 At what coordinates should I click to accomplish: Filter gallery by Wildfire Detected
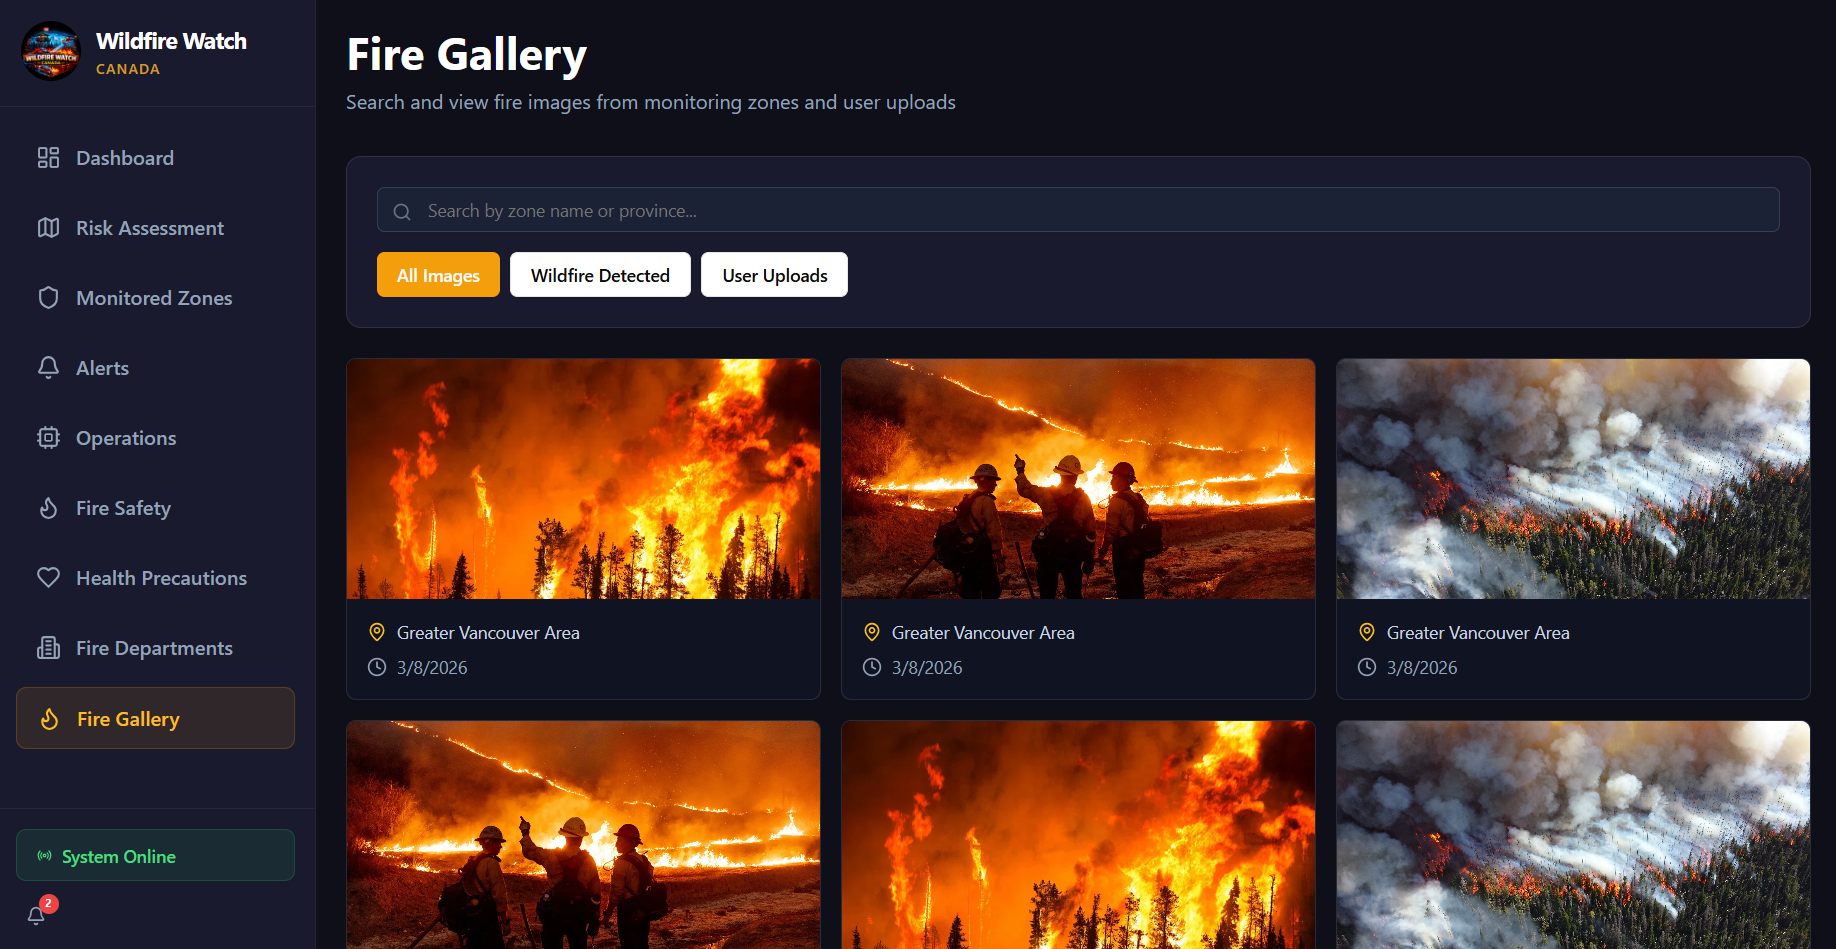[x=600, y=275]
